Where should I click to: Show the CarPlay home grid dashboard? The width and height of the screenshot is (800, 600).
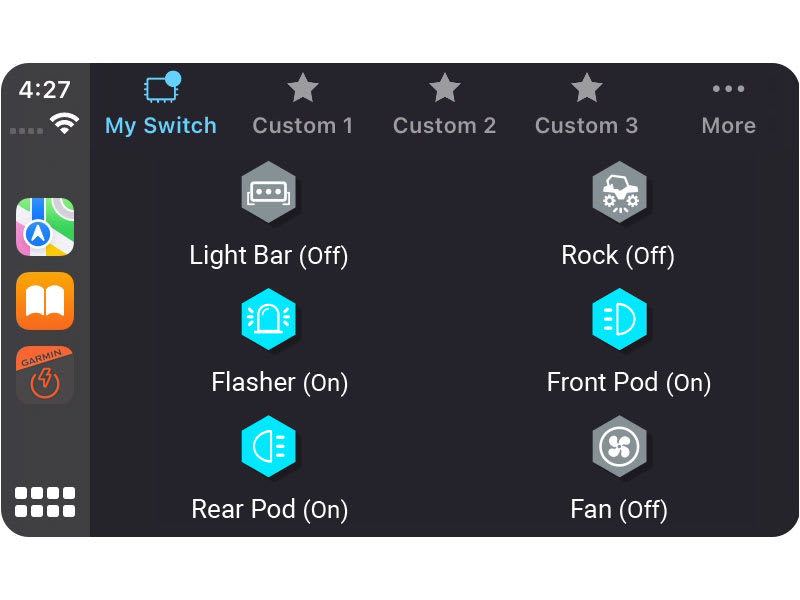pos(45,502)
